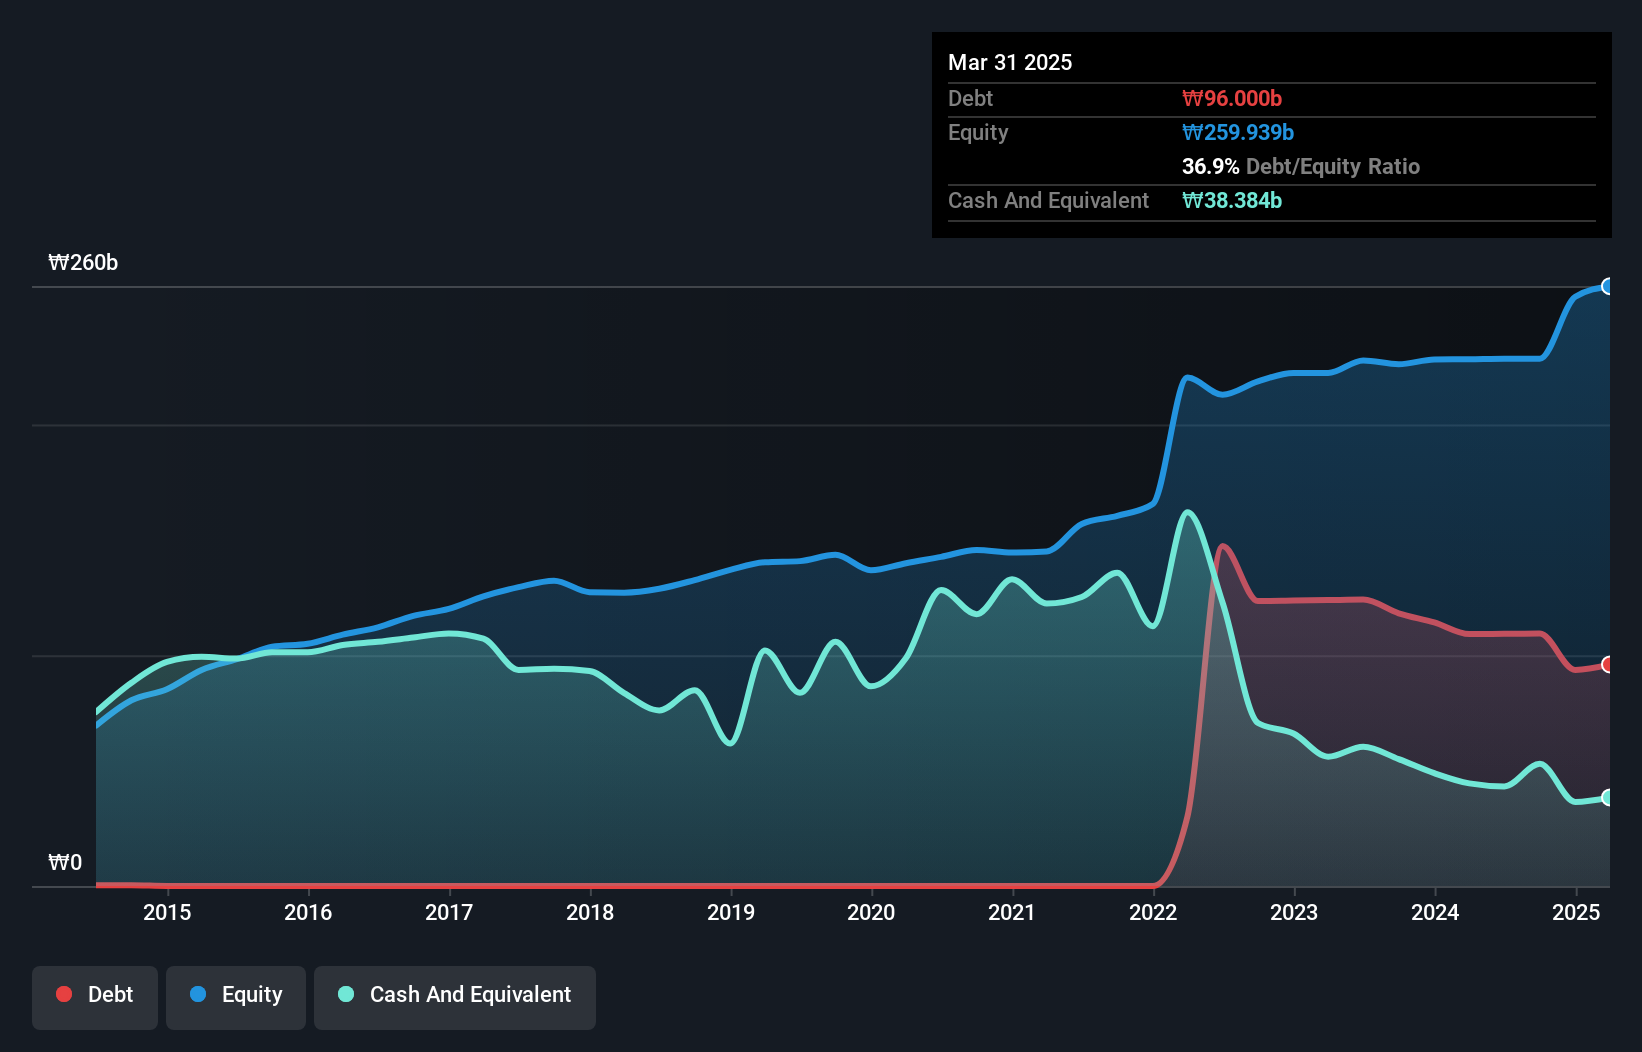This screenshot has width=1642, height=1052.
Task: Click the blue Equity legend dot
Action: (x=196, y=994)
